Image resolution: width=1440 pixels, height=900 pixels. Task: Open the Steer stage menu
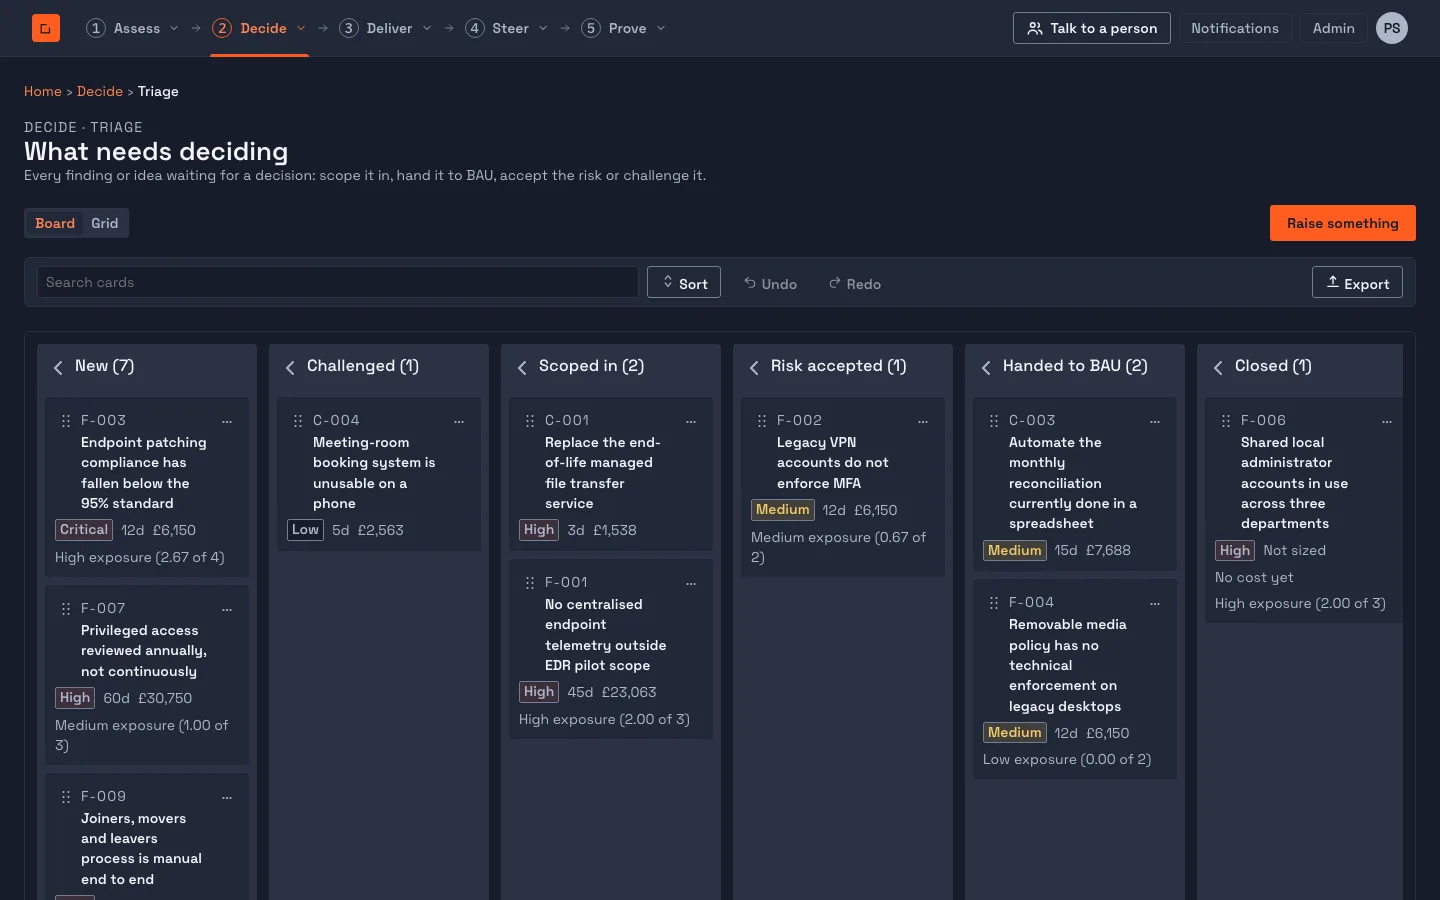tap(507, 28)
